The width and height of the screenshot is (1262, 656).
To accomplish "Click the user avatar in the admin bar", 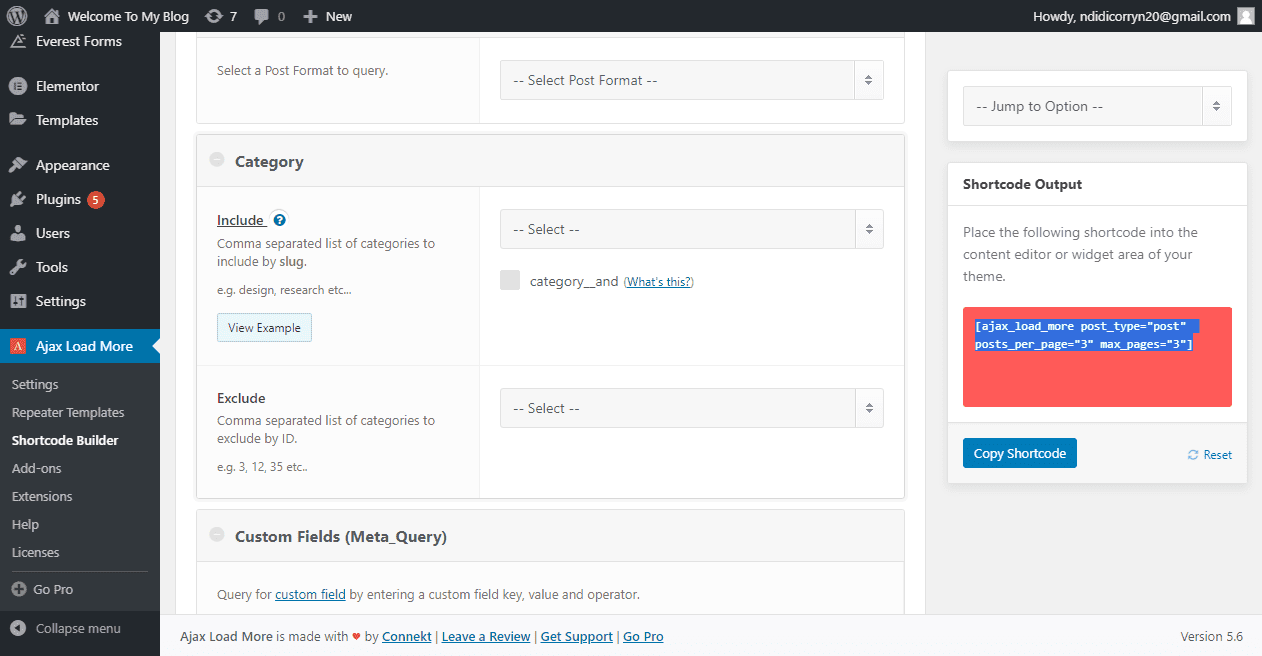I will (x=1245, y=16).
